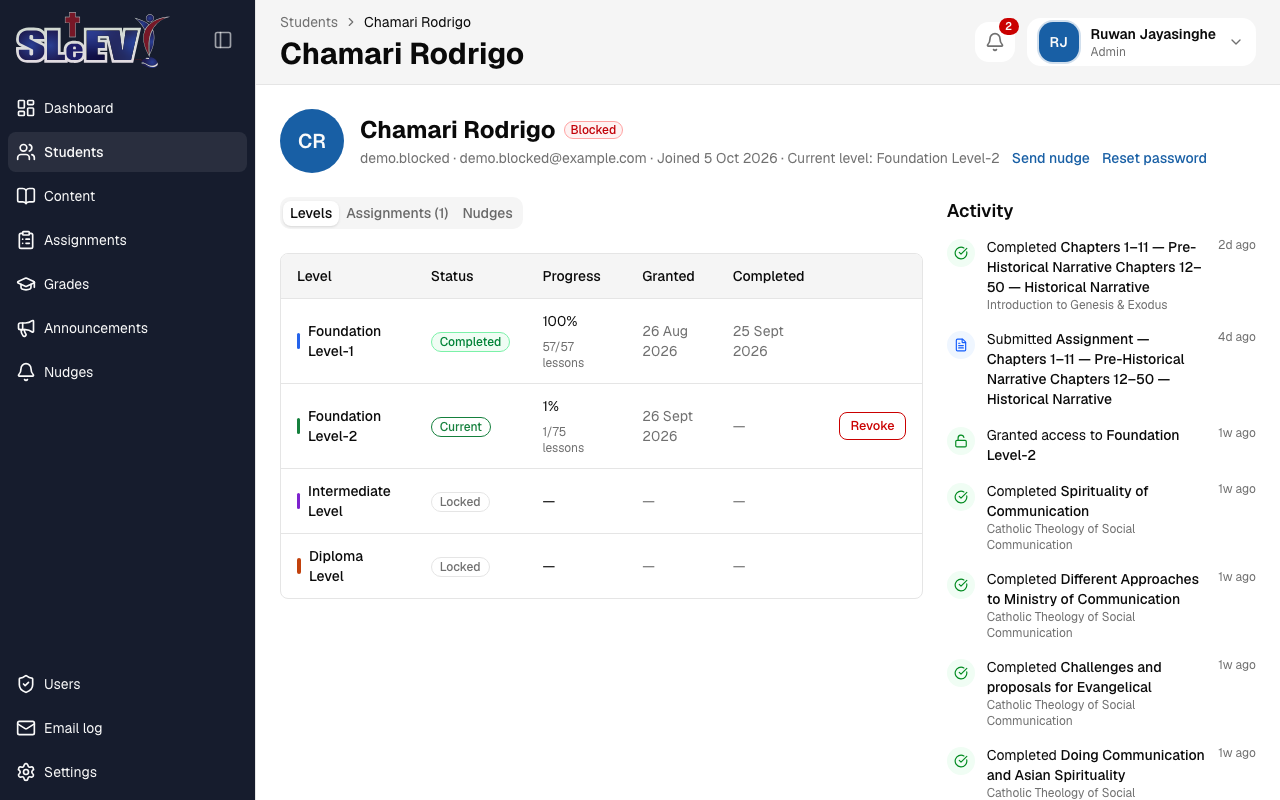Click the document icon beside Submitted Assignment activity

pos(961,345)
